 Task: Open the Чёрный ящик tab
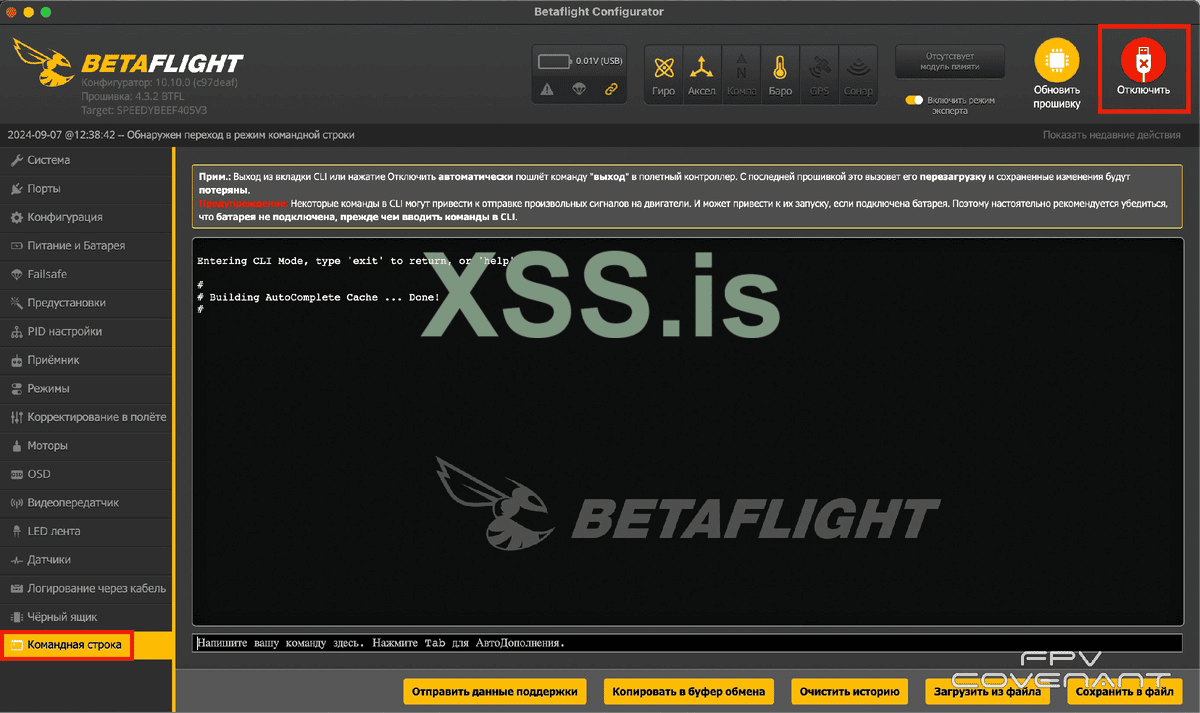coord(87,617)
